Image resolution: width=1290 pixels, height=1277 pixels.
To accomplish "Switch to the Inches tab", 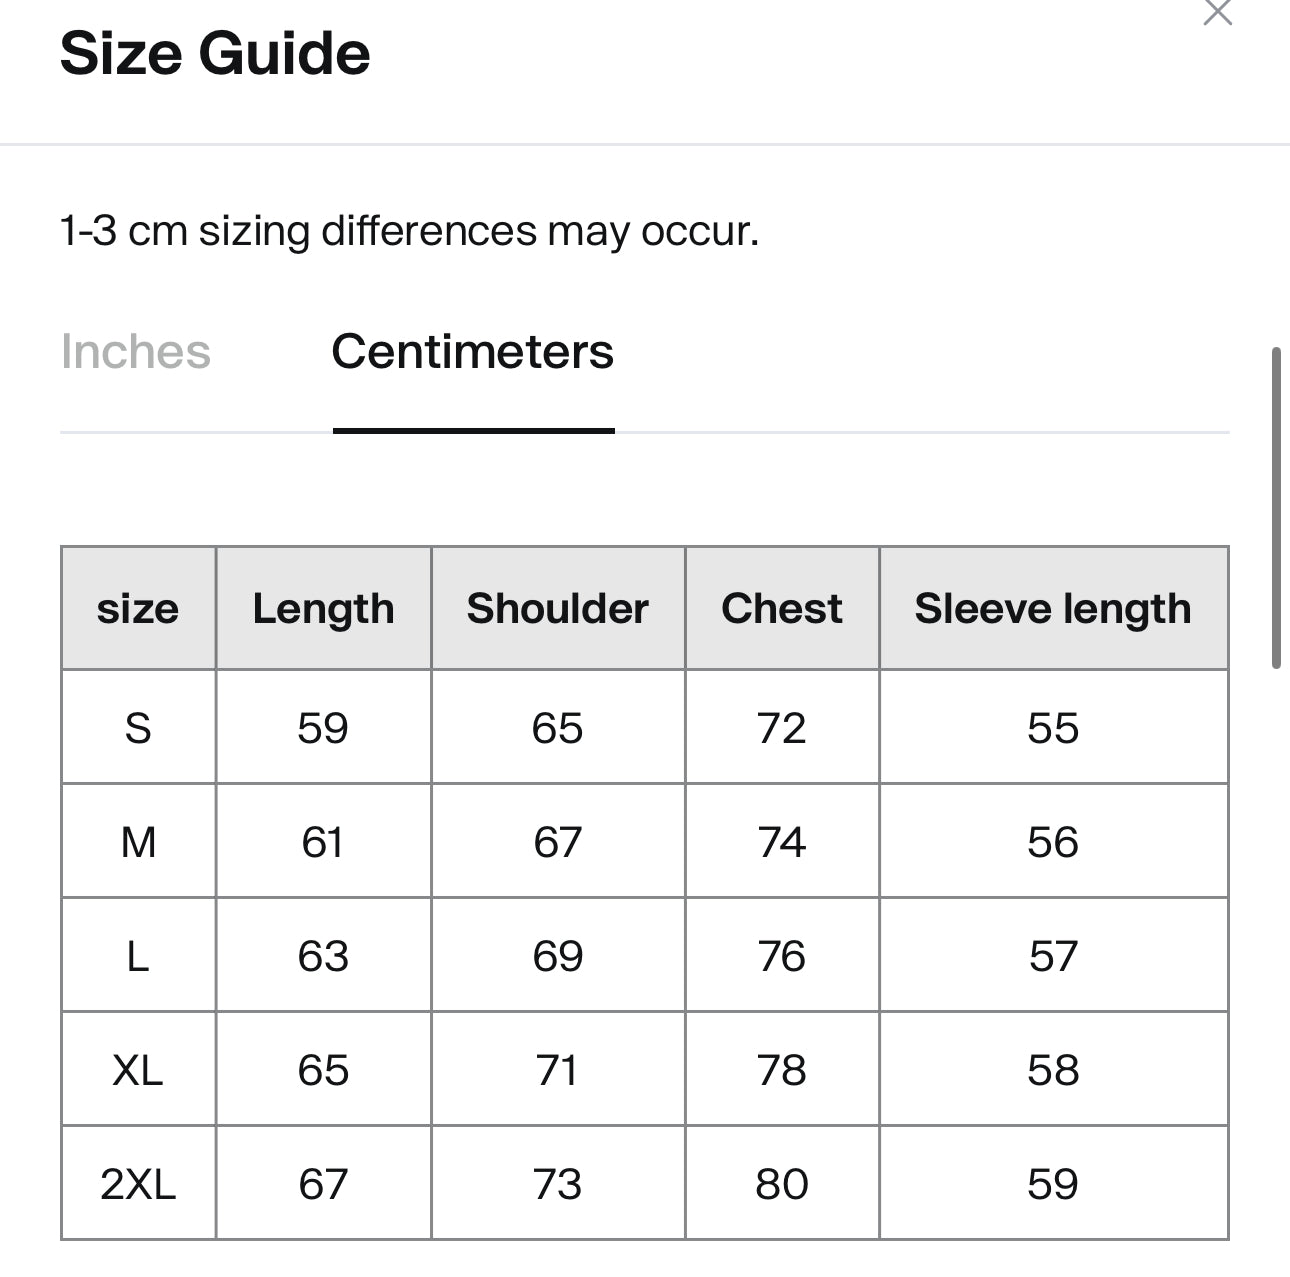I will [x=136, y=352].
